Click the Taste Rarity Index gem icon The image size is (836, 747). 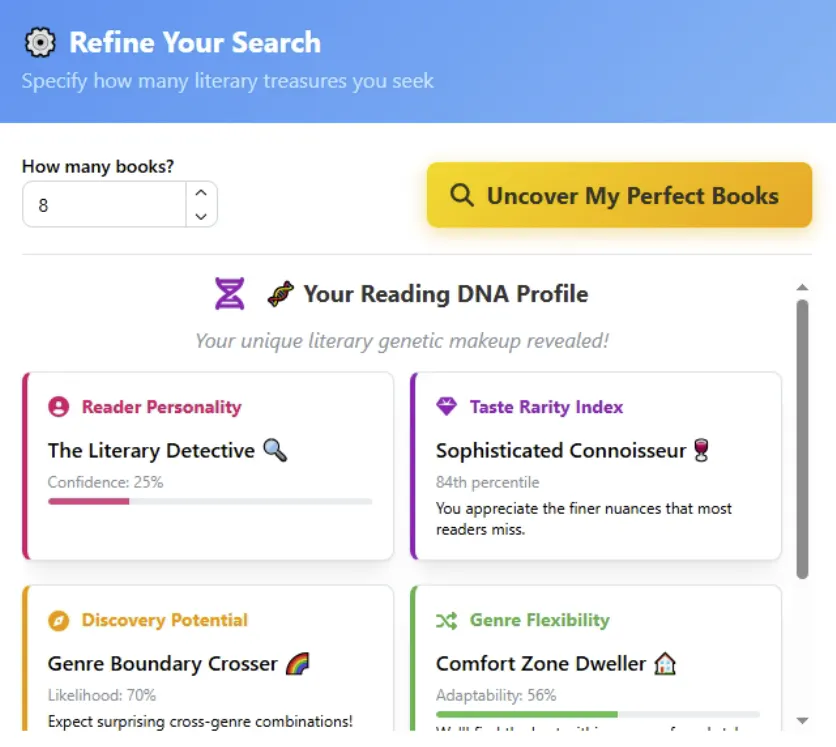[x=446, y=407]
